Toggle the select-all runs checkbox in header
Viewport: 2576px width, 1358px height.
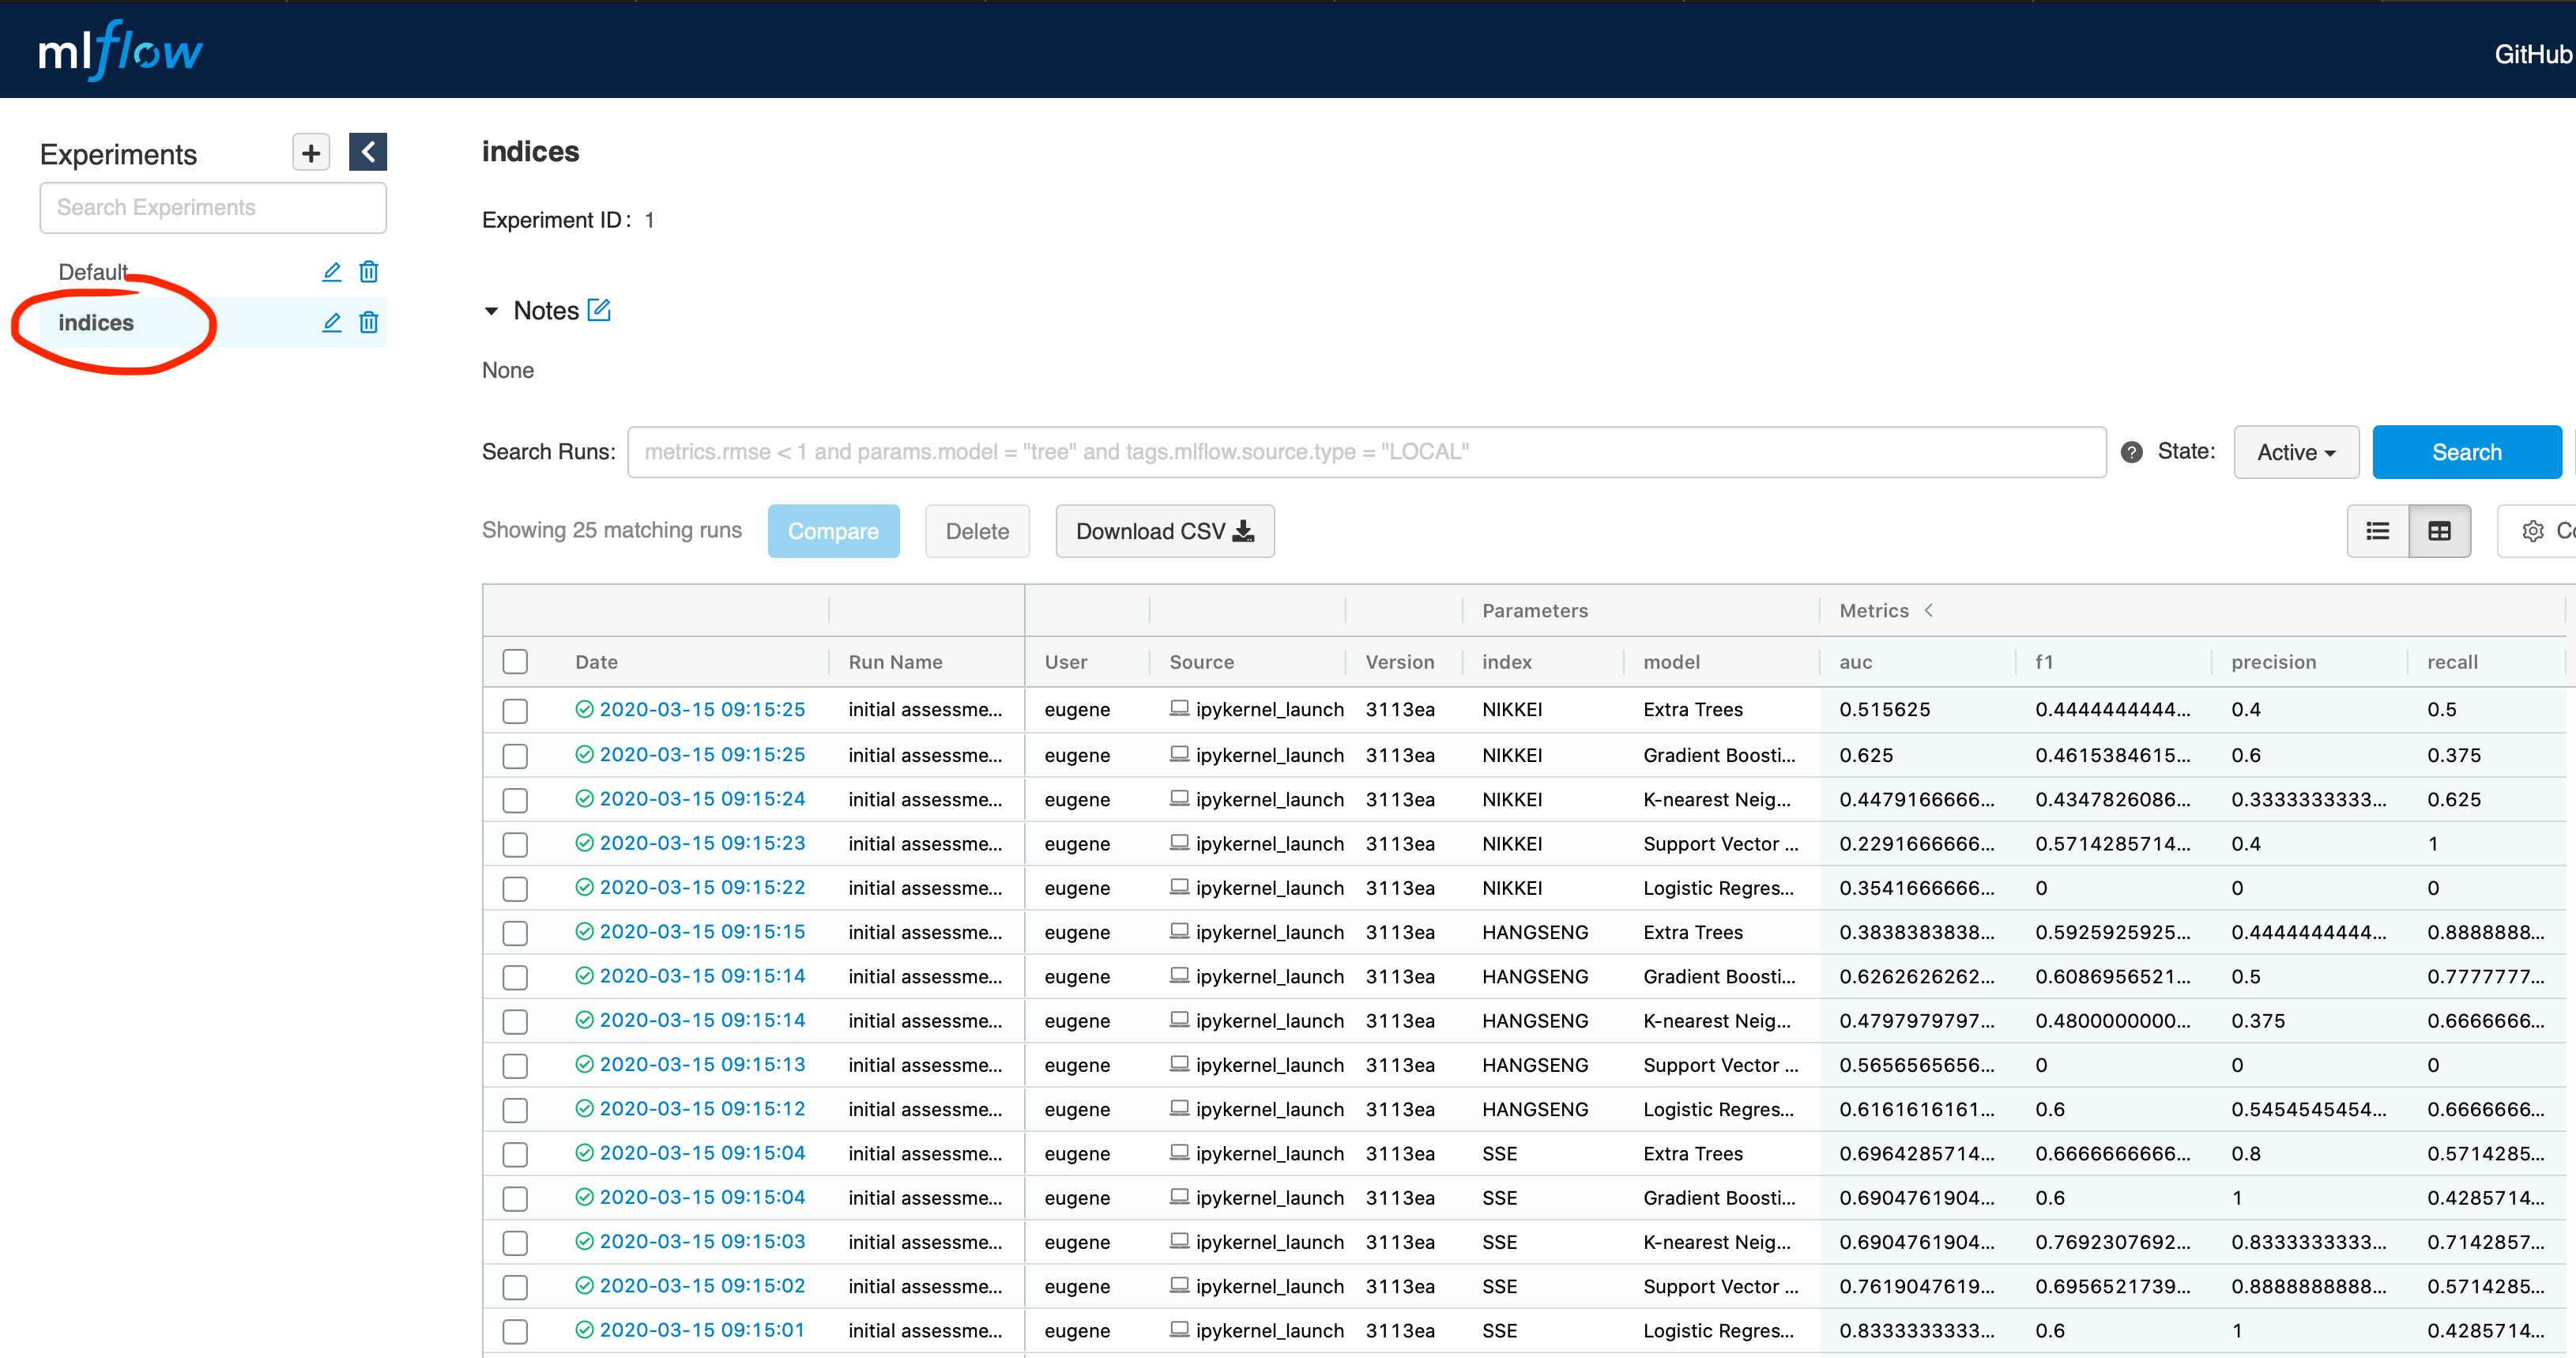[x=515, y=662]
